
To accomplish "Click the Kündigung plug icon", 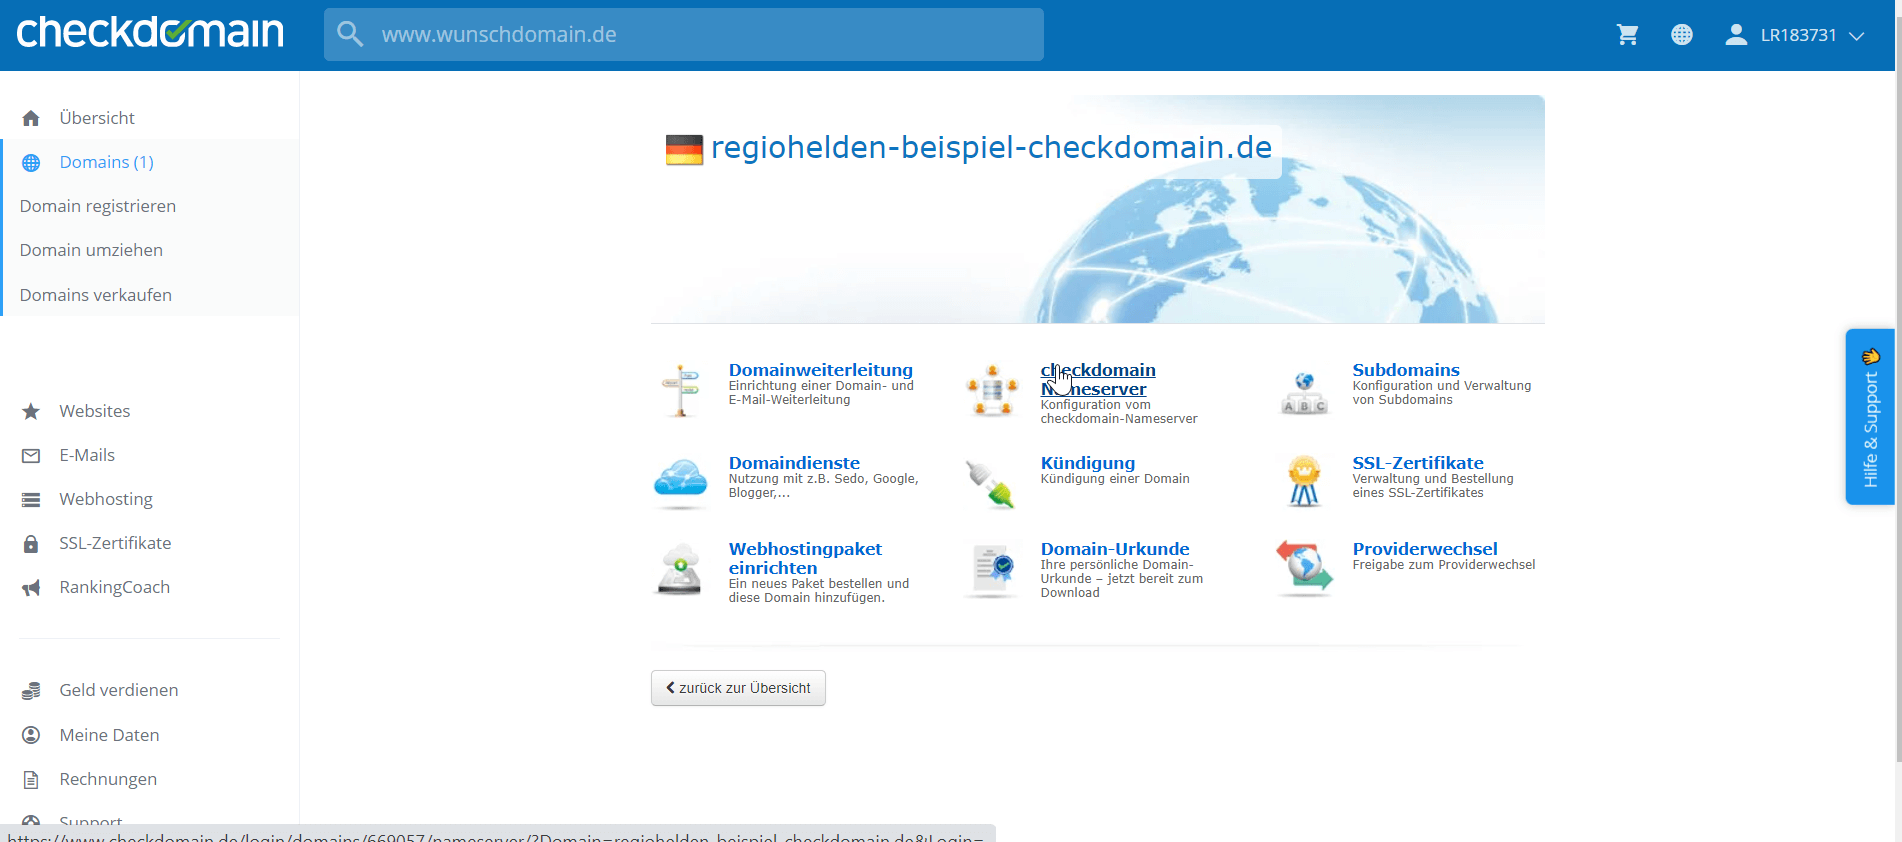I will click(x=991, y=483).
